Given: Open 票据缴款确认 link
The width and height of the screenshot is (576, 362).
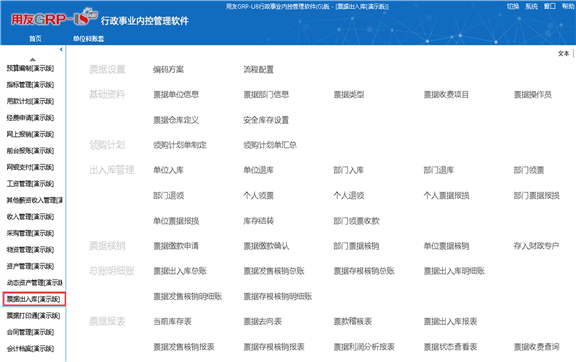Looking at the screenshot, I should tap(266, 246).
